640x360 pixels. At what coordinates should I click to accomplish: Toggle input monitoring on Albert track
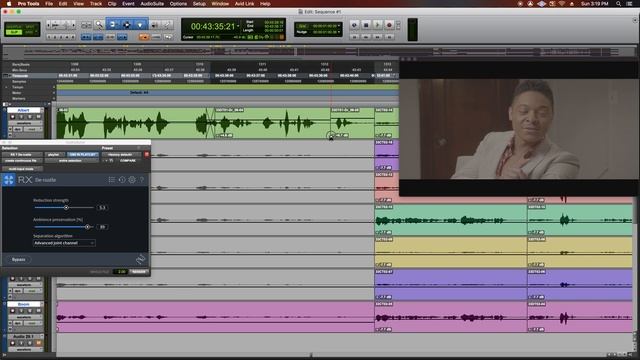(21, 117)
